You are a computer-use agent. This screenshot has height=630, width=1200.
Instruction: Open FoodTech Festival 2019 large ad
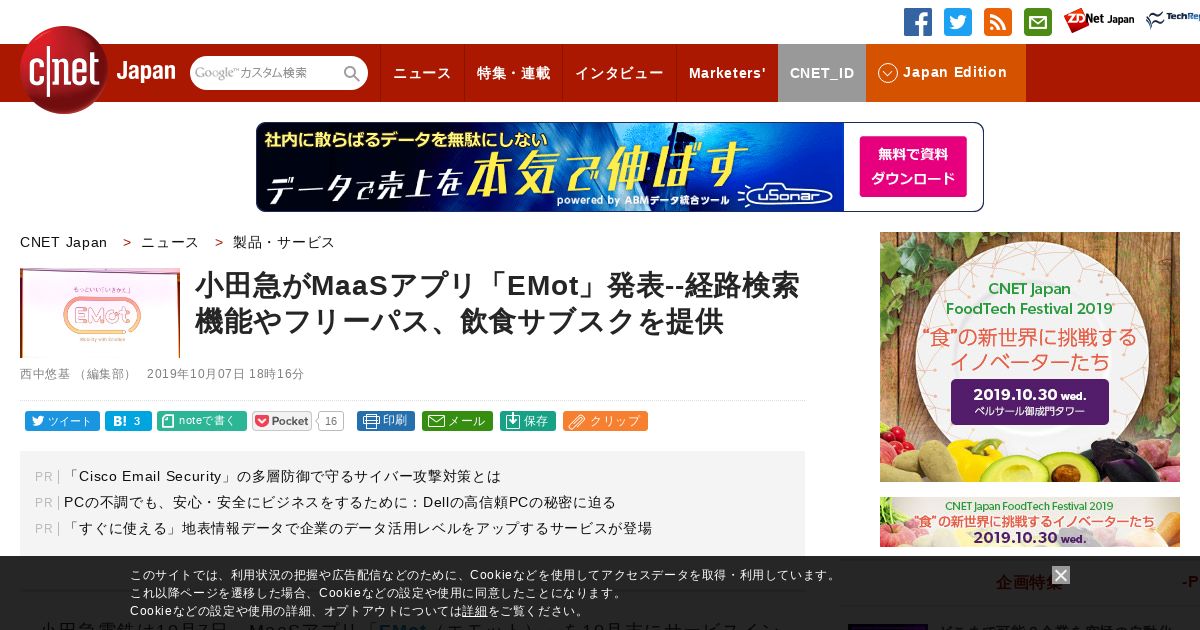pos(1030,357)
